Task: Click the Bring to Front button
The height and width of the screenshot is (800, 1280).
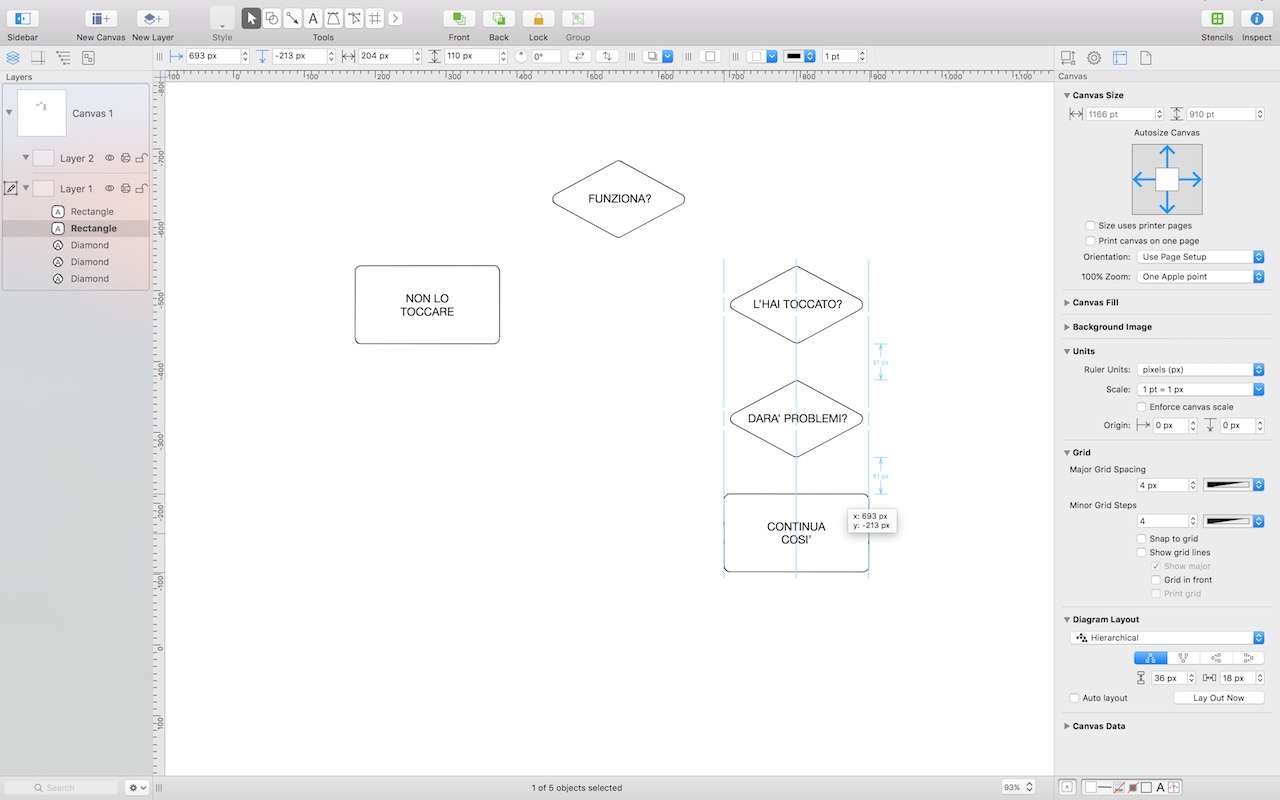Action: (459, 19)
